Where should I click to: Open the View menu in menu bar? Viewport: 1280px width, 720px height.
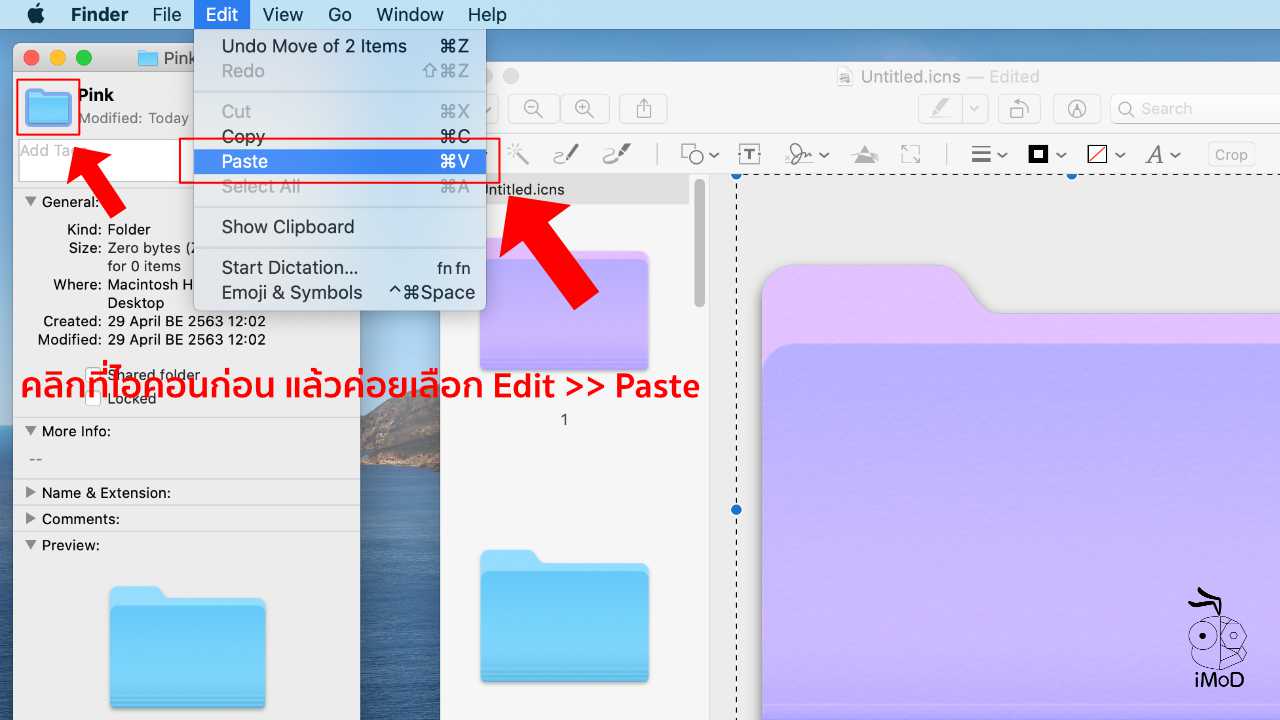[x=282, y=14]
